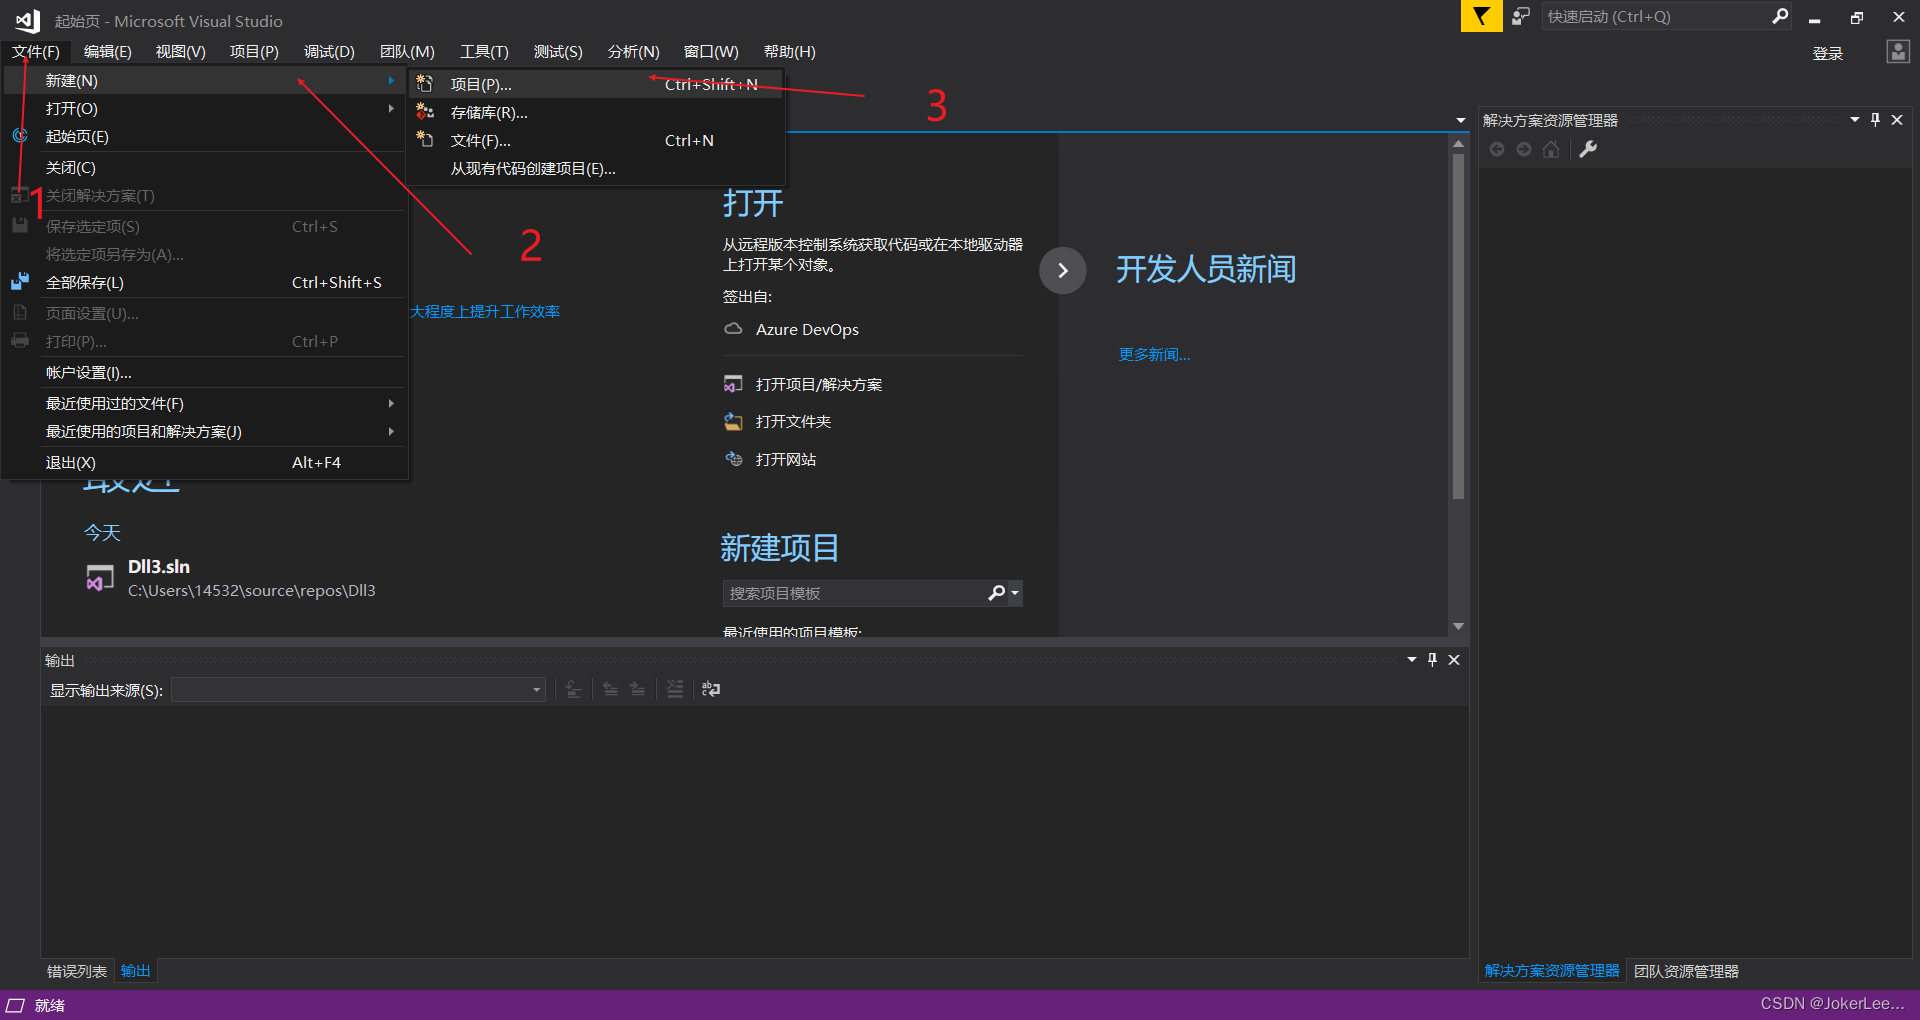Screen dimensions: 1920x1020
Task: Expand Recent Projects and Solutions submenu
Action: (x=391, y=431)
